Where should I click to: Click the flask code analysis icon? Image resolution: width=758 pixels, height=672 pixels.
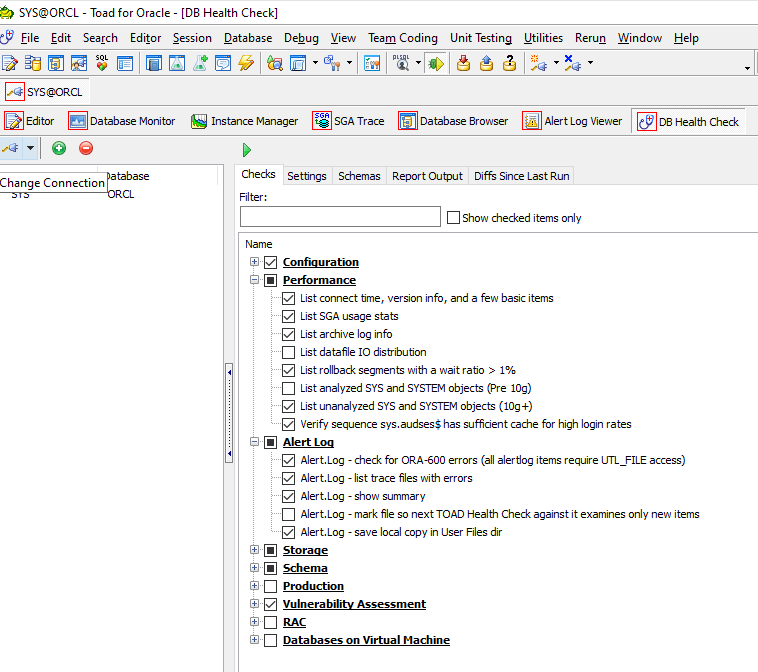[177, 63]
